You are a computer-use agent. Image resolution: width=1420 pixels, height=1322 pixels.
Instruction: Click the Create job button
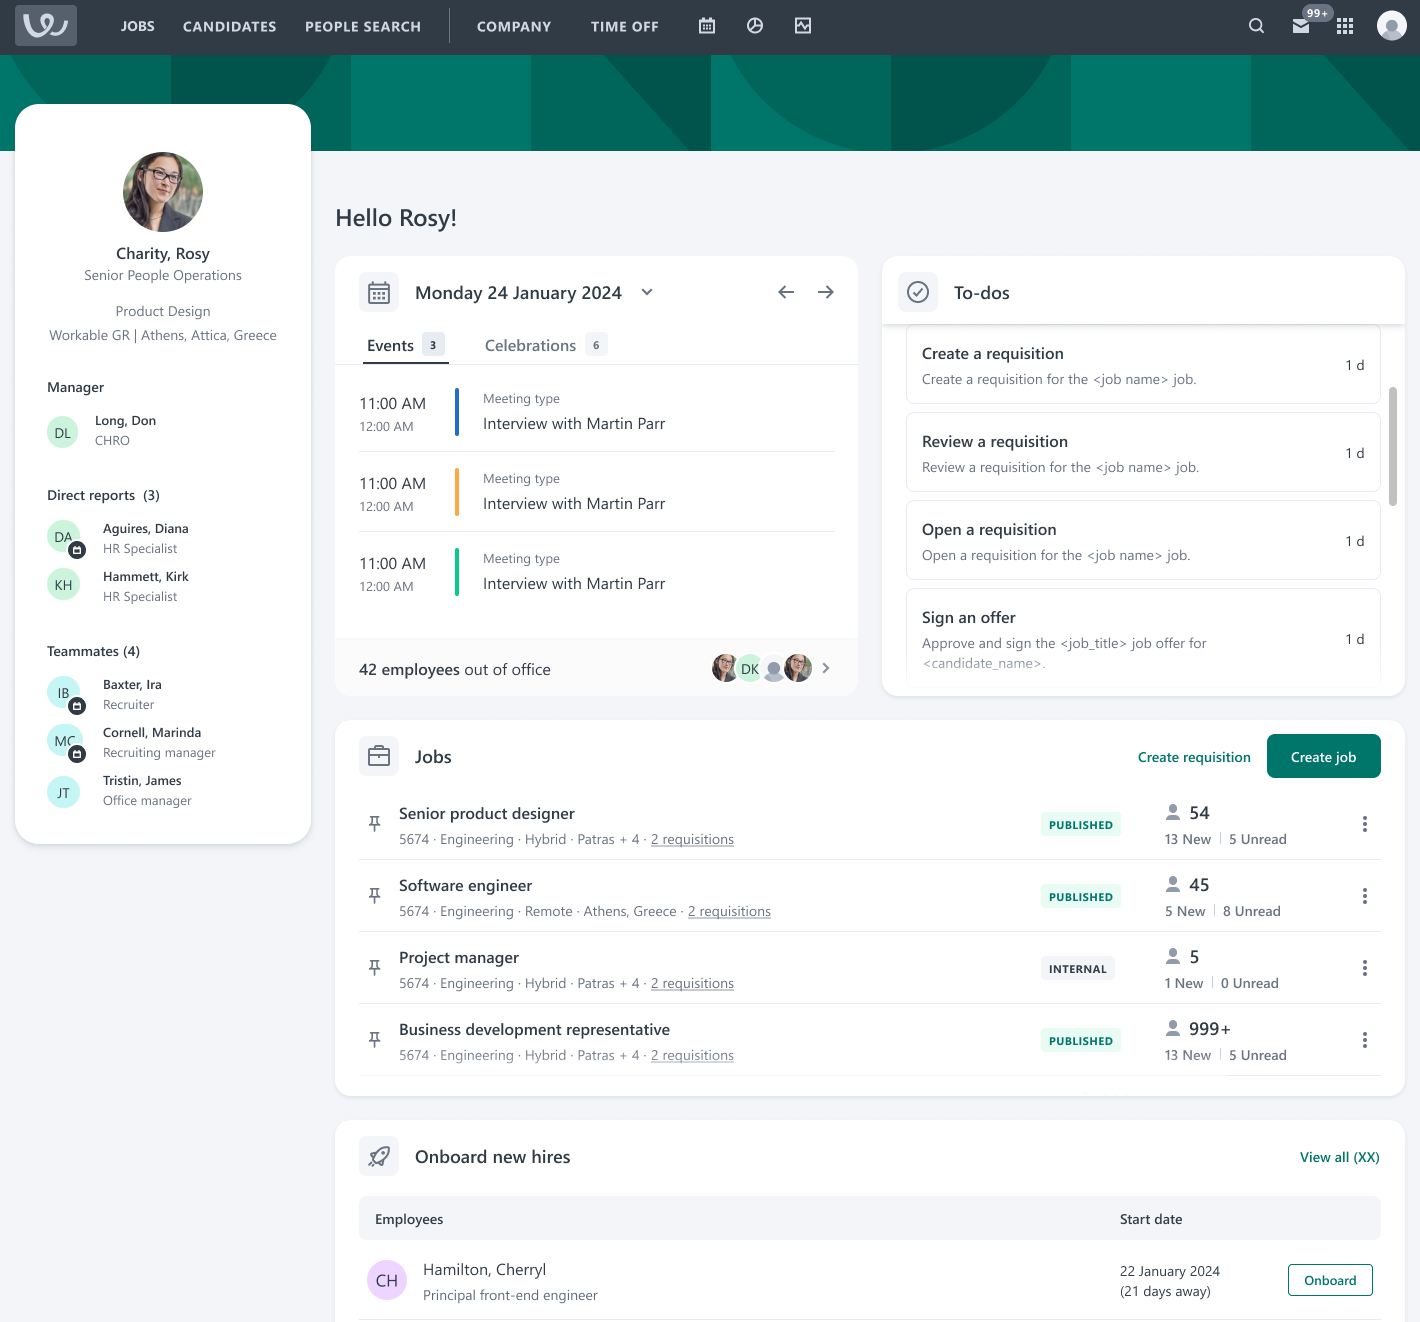tap(1323, 757)
